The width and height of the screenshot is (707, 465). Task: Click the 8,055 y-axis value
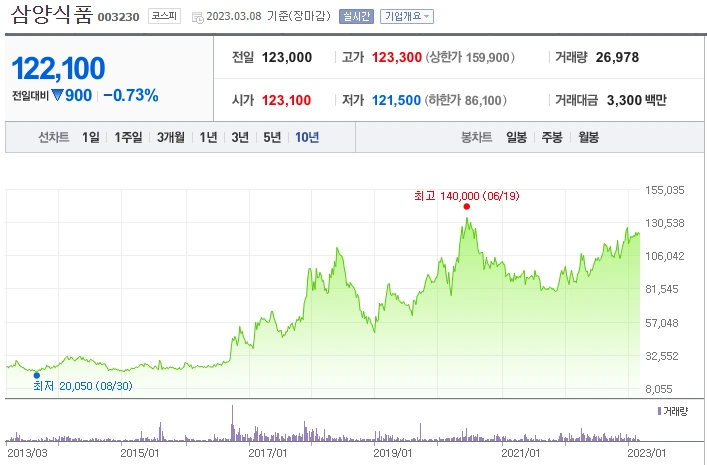point(659,389)
